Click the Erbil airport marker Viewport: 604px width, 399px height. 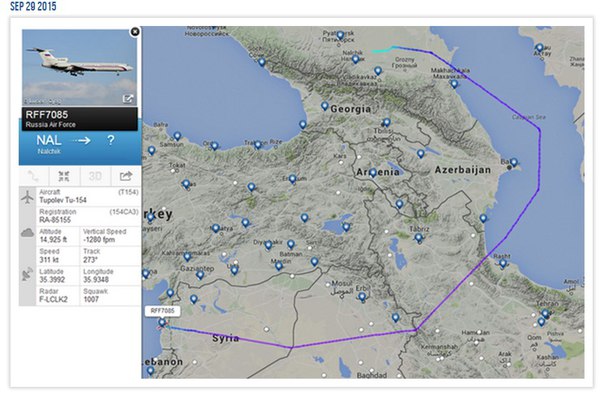[362, 297]
